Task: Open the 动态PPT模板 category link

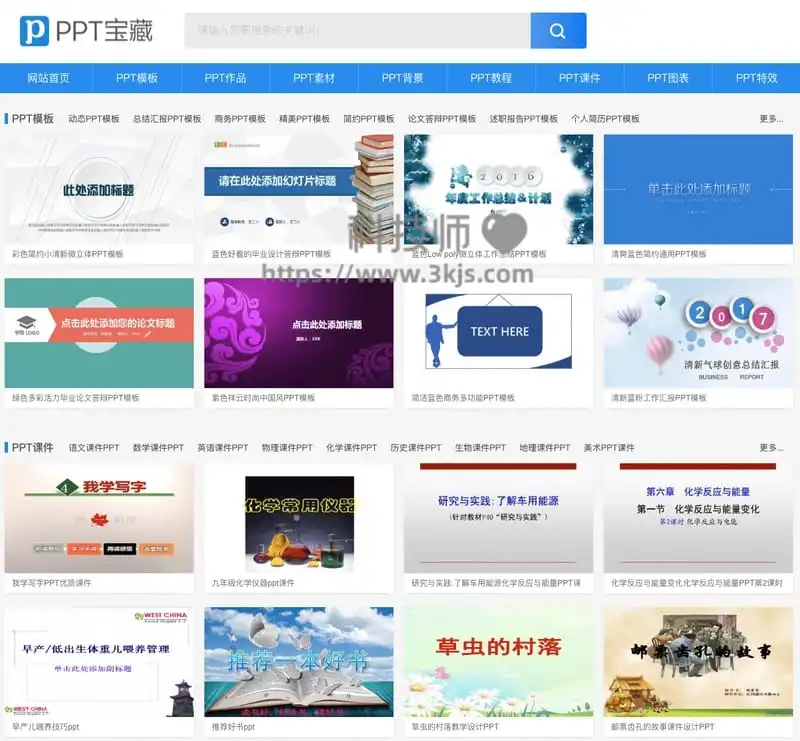Action: point(94,119)
